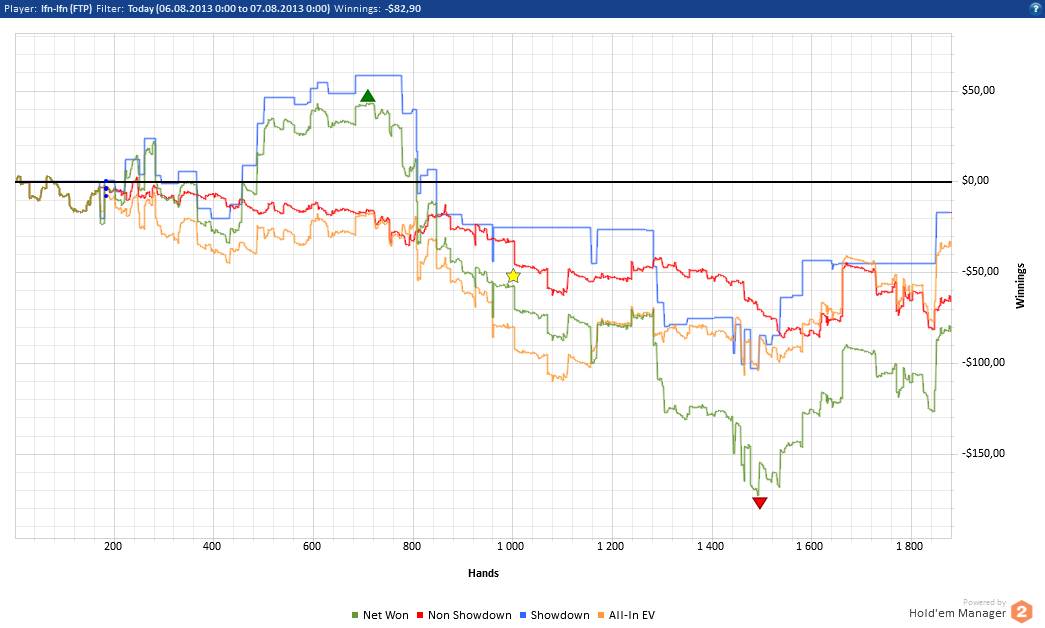The width and height of the screenshot is (1045, 628).
Task: Click the green upward triangle peak marker
Action: 368,97
